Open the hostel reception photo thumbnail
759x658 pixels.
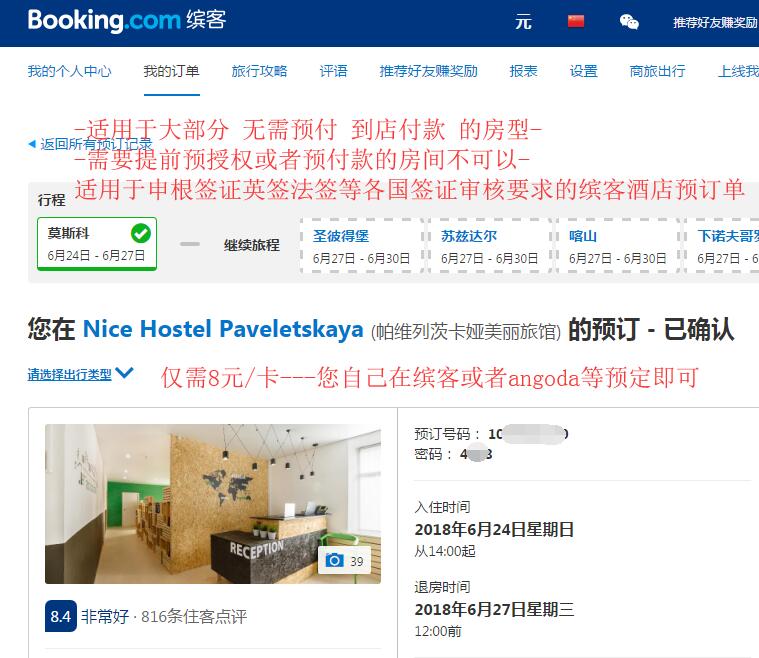[x=213, y=504]
